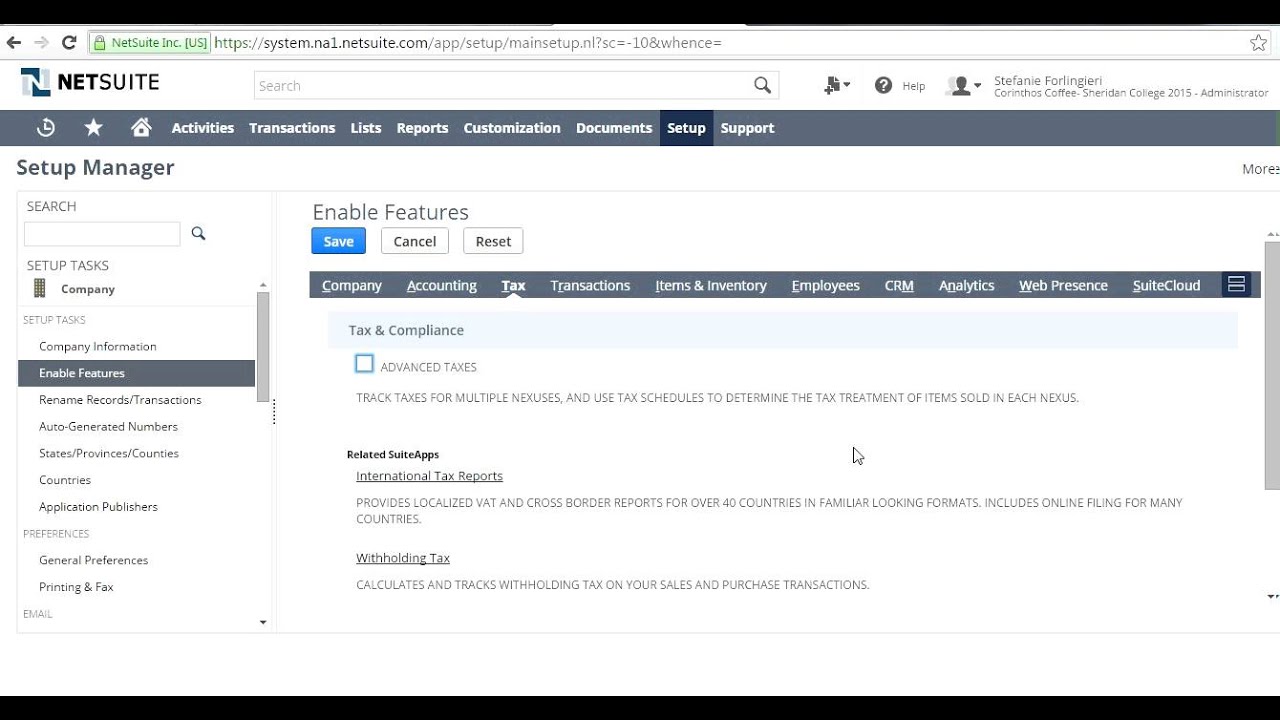Switch to the Analytics subtab
The height and width of the screenshot is (720, 1280).
(967, 285)
